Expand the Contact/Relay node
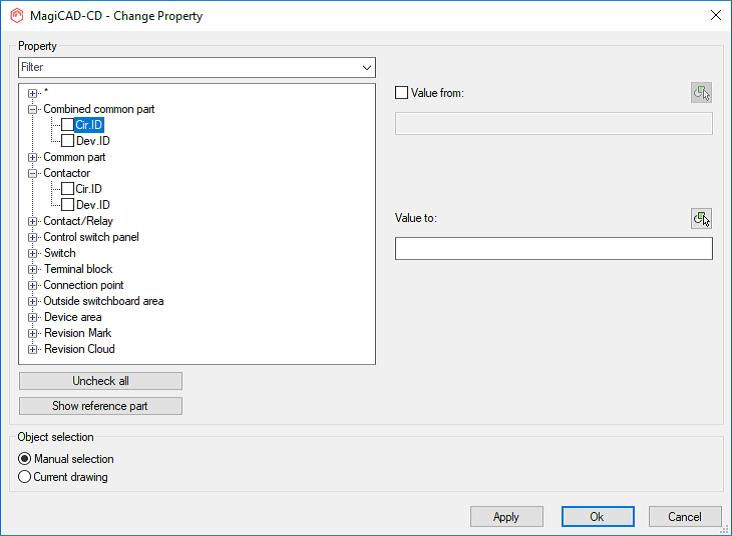 tap(32, 221)
